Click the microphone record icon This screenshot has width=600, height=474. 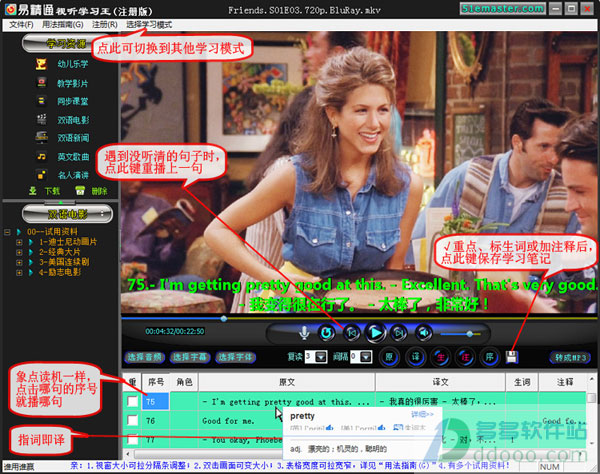tap(304, 333)
